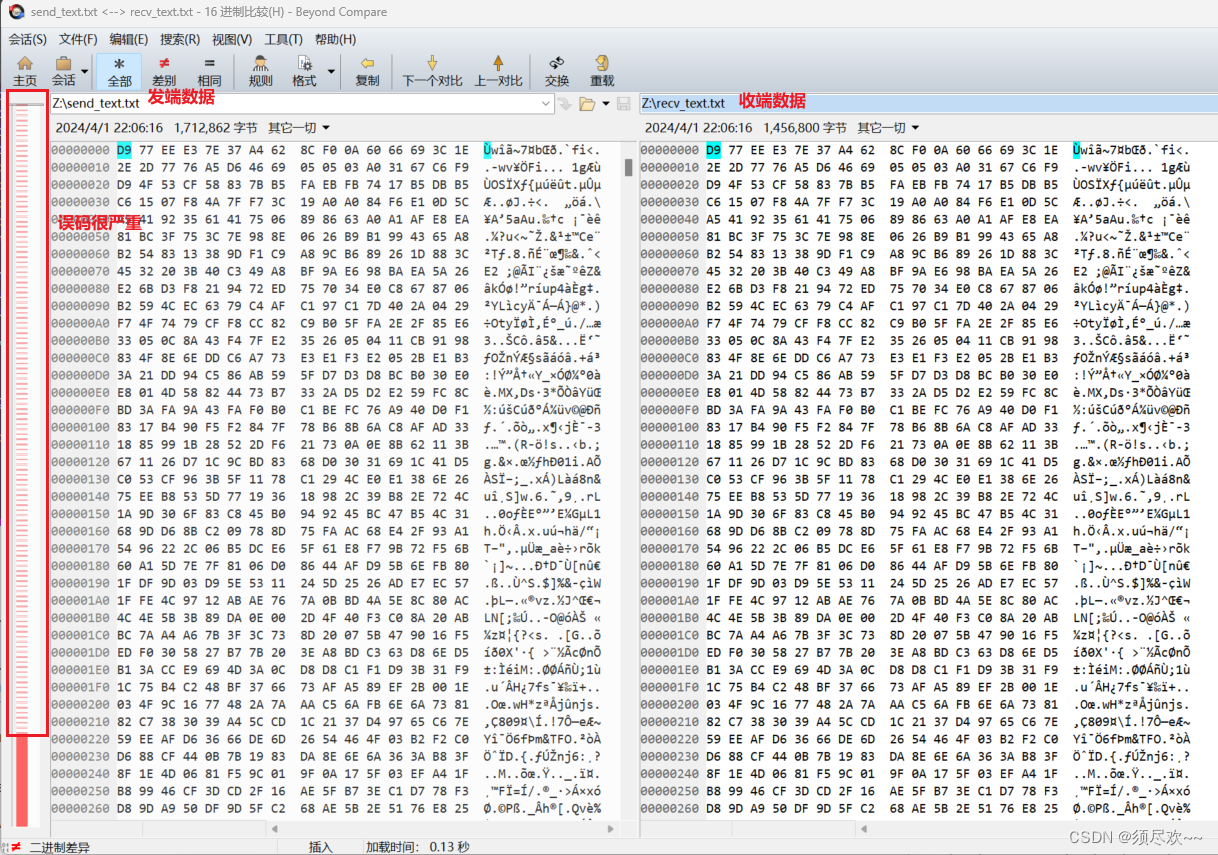Click the 加载时间 0.13 秒 status text
Image resolution: width=1218 pixels, height=855 pixels.
tap(417, 847)
